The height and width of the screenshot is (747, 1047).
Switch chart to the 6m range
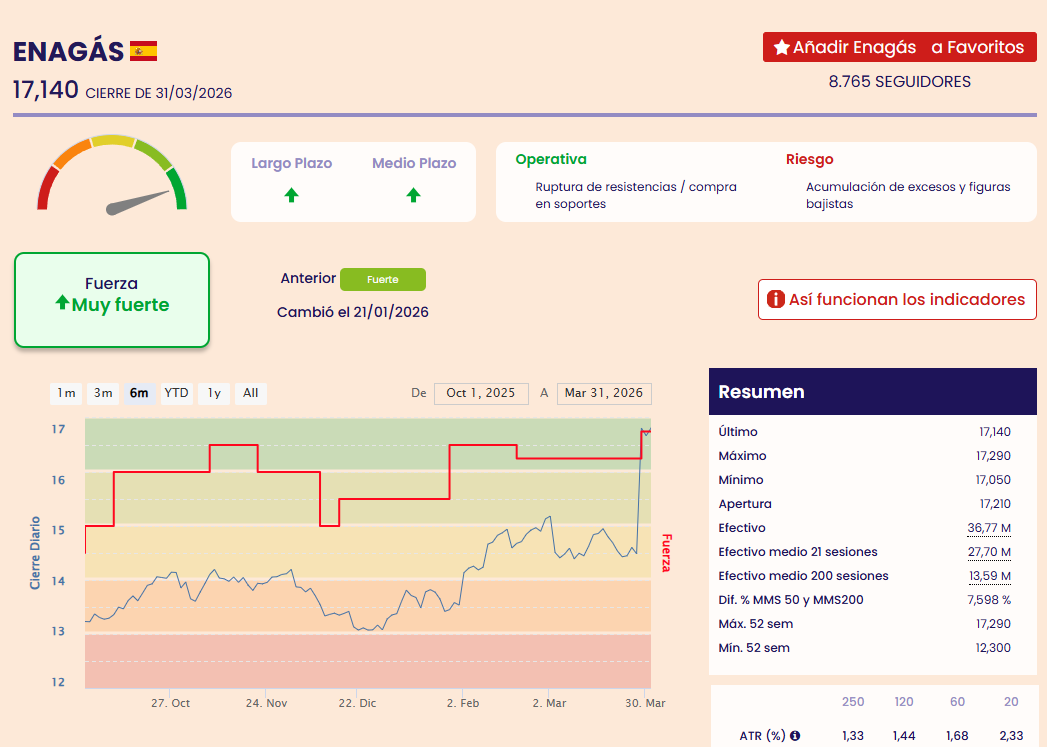click(x=139, y=393)
